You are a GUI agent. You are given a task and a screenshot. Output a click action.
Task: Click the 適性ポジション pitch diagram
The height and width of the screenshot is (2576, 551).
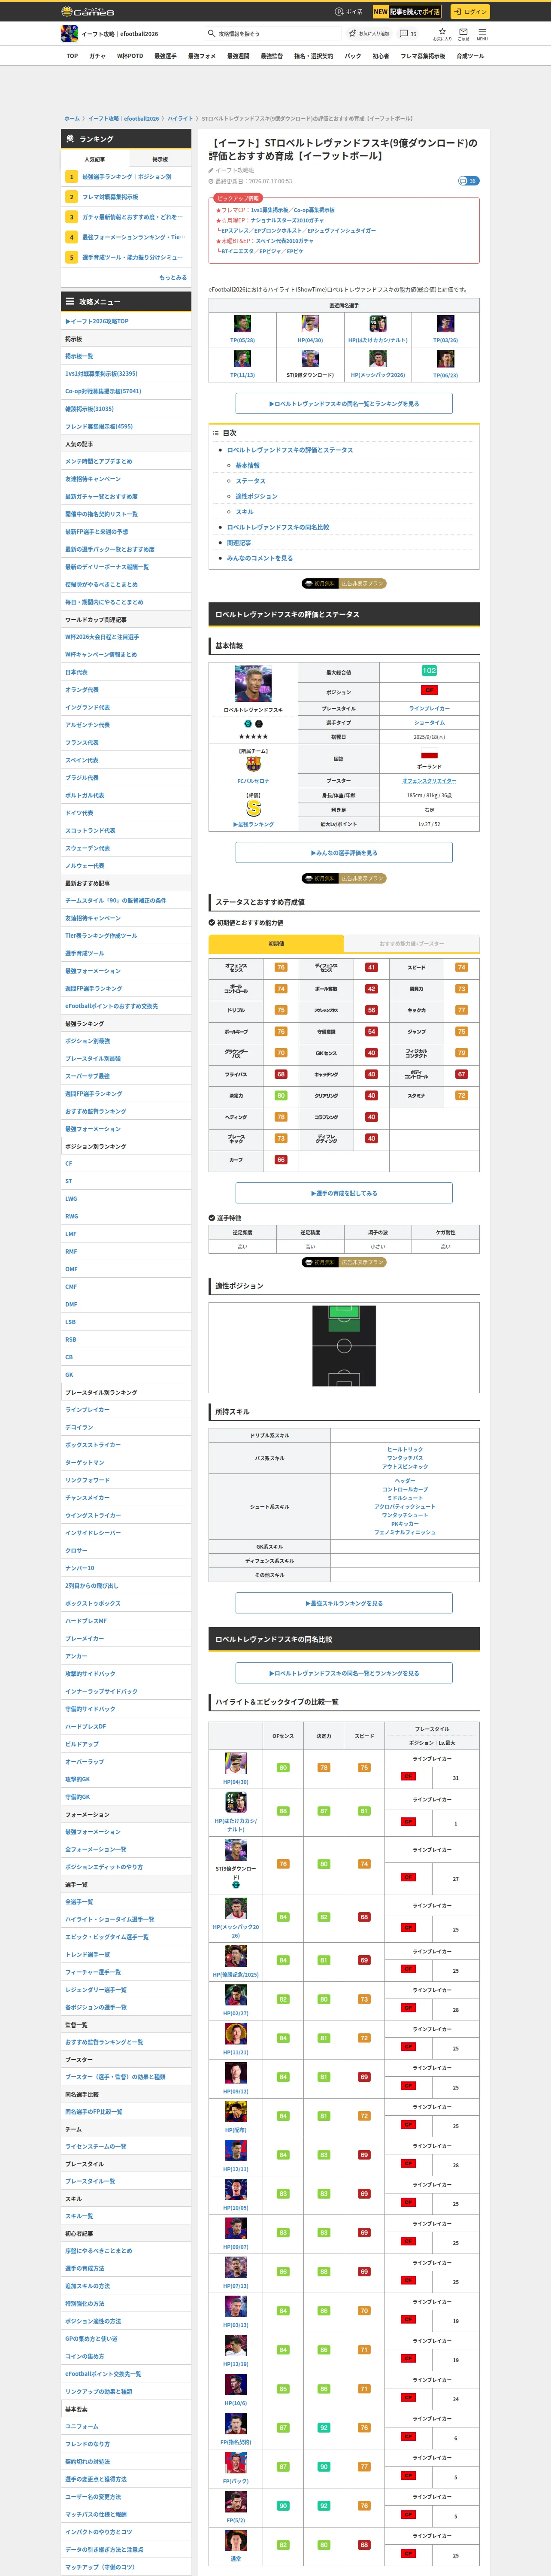[x=344, y=1345]
